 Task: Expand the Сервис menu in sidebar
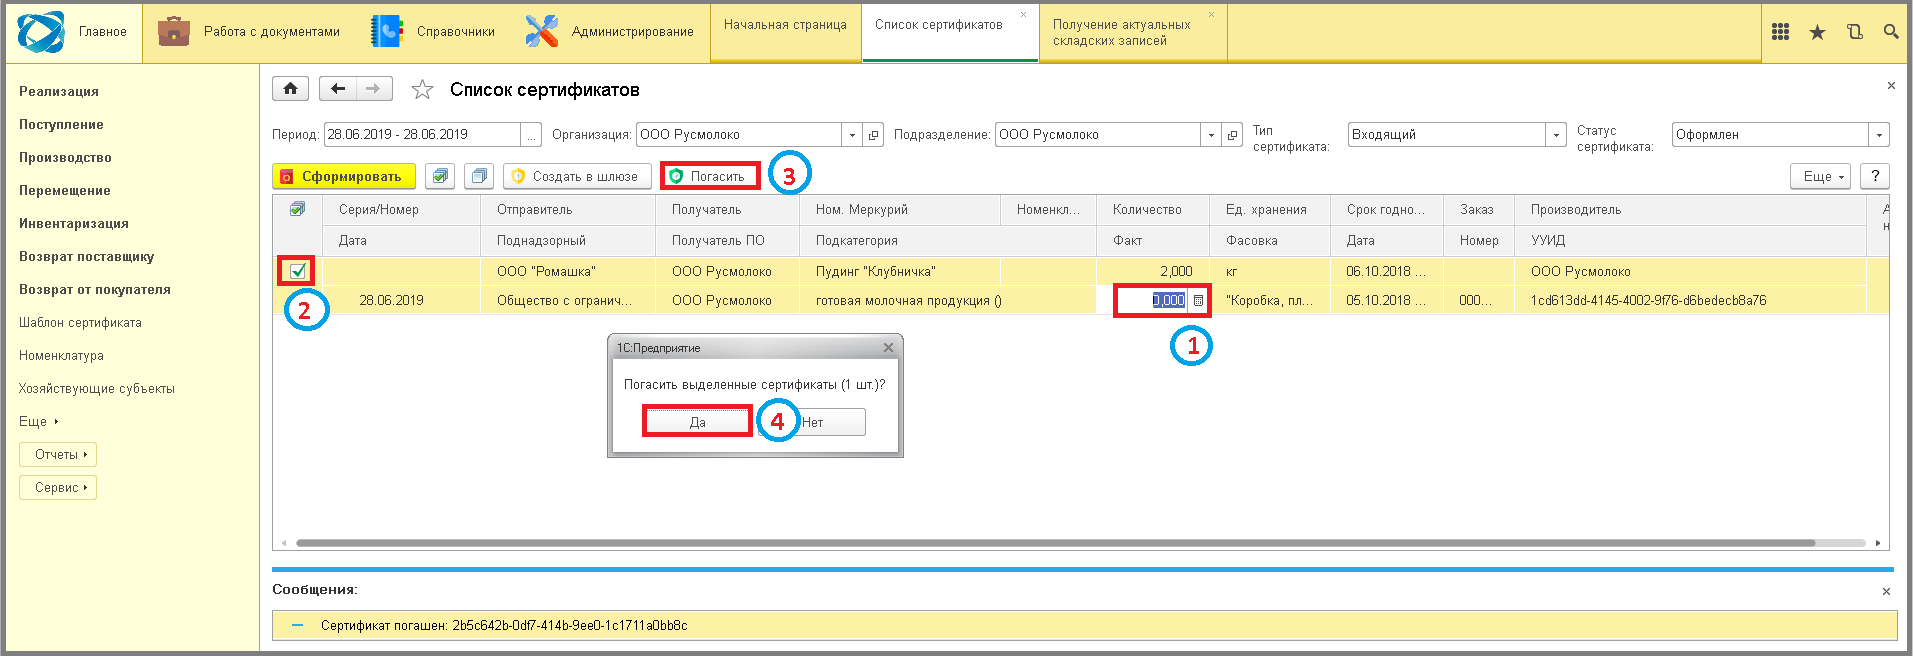58,488
